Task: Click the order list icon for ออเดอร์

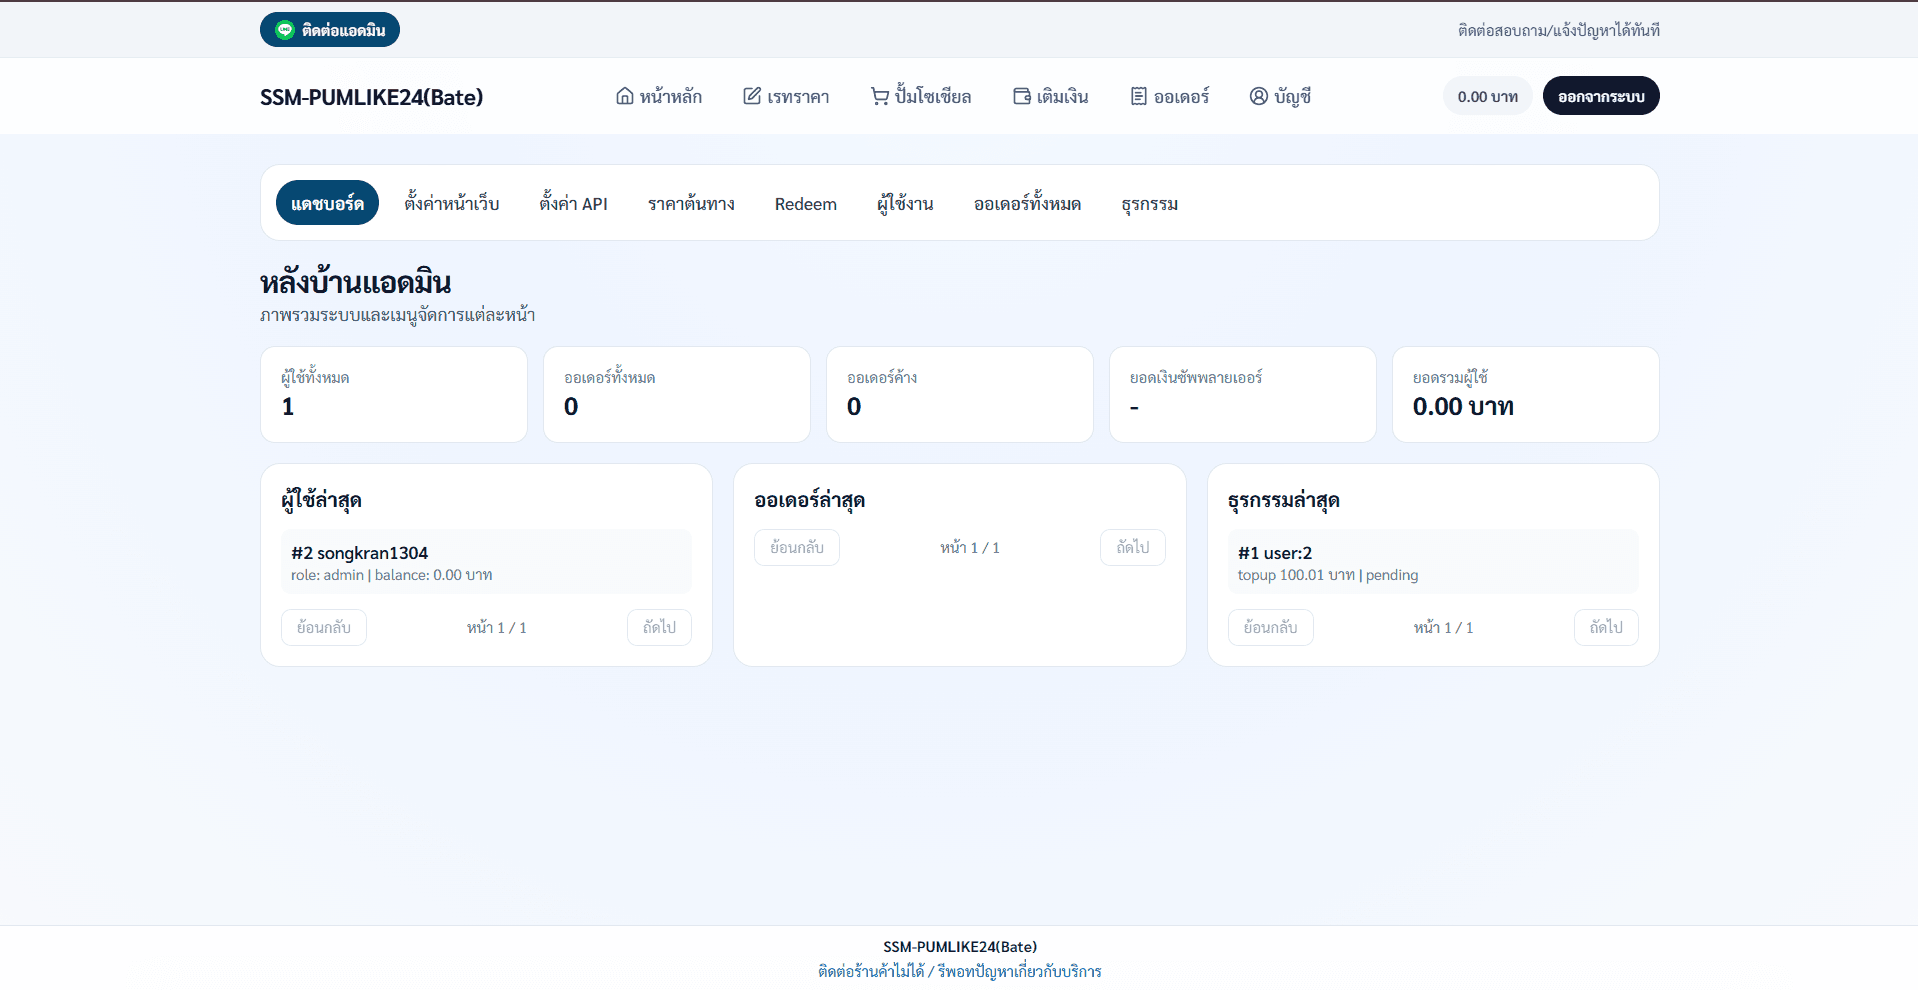Action: [x=1139, y=96]
